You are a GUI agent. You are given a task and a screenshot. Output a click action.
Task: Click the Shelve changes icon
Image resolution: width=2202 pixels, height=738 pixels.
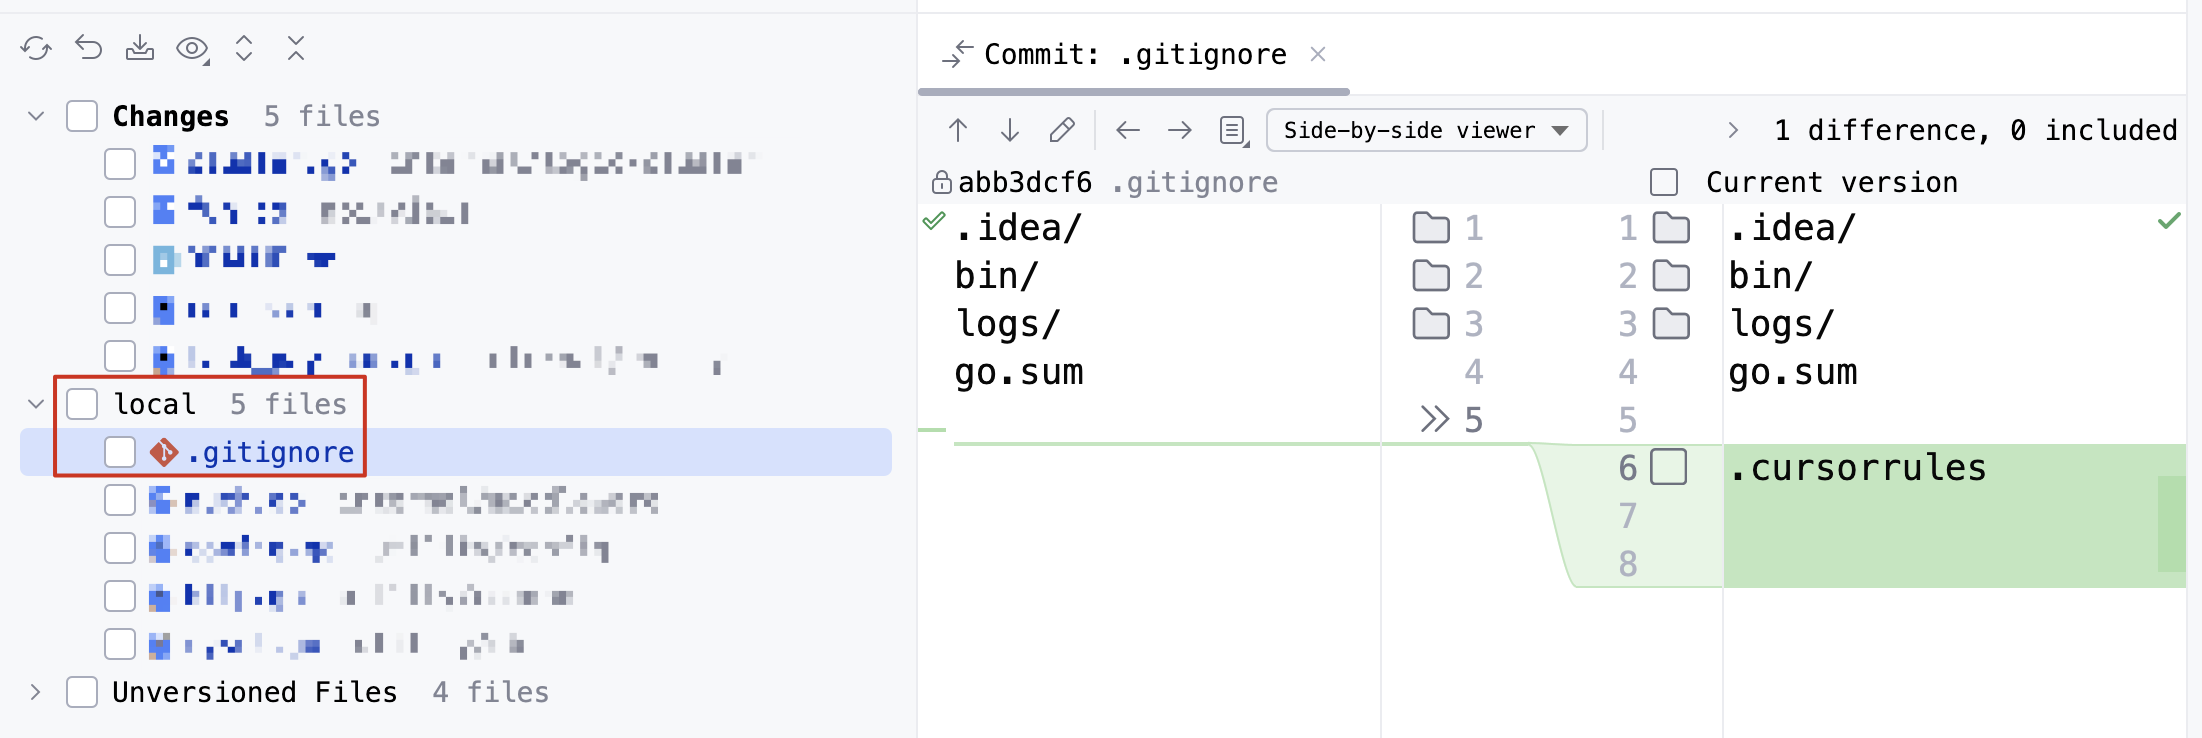[140, 48]
